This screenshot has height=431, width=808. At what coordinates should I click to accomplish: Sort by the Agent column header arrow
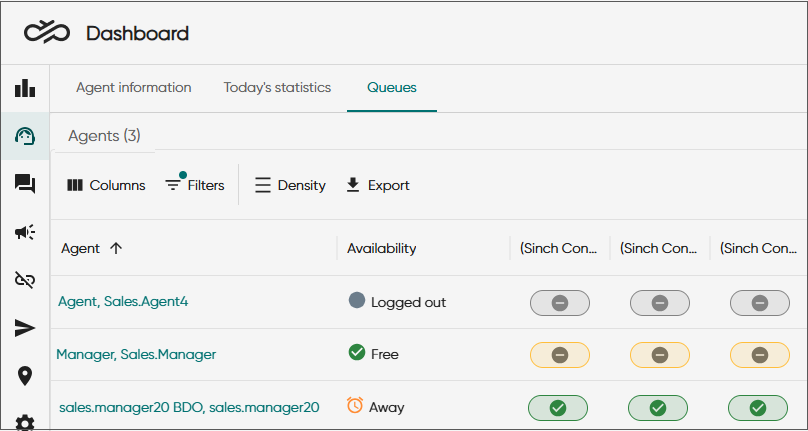click(x=116, y=248)
